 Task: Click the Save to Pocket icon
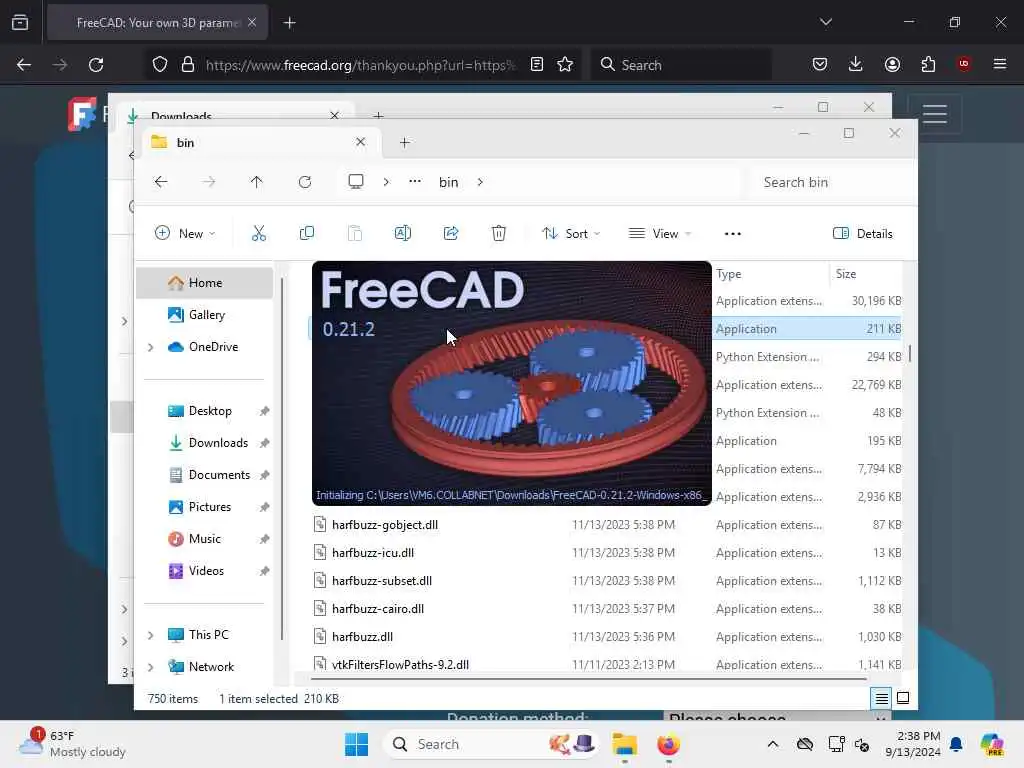coord(820,64)
